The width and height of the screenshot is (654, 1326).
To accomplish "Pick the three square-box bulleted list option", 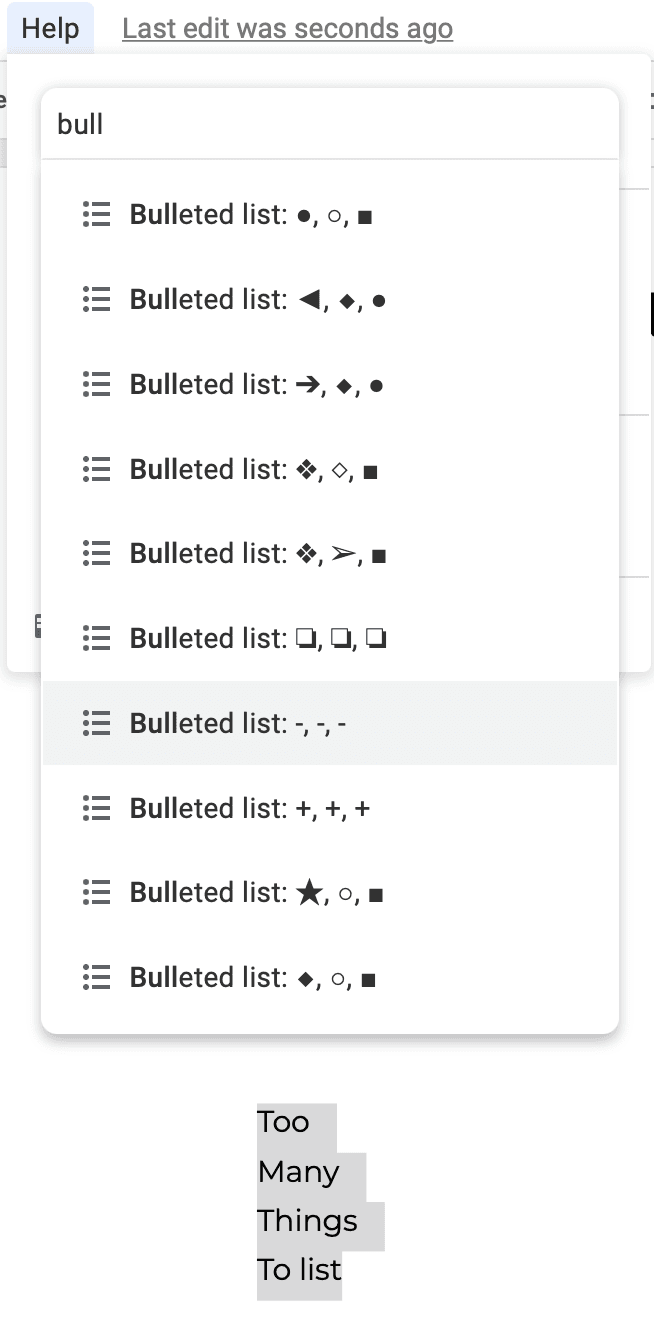I will click(330, 638).
